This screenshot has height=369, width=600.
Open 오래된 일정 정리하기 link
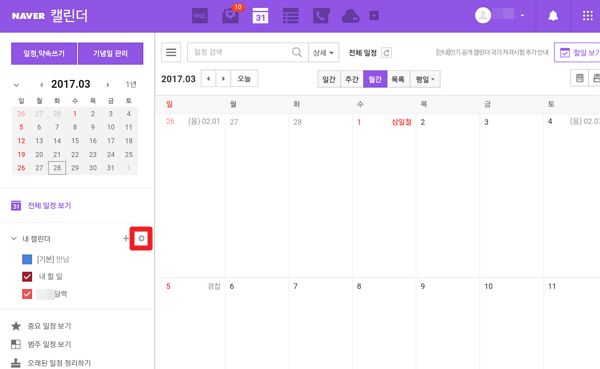pos(59,363)
